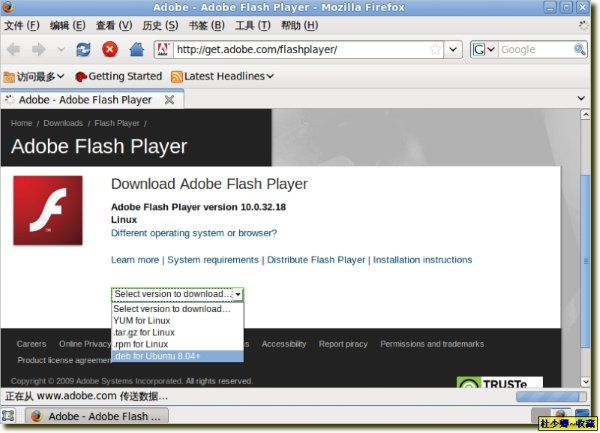Go back with the Back arrow
Image resolution: width=600 pixels, height=433 pixels.
coord(14,49)
